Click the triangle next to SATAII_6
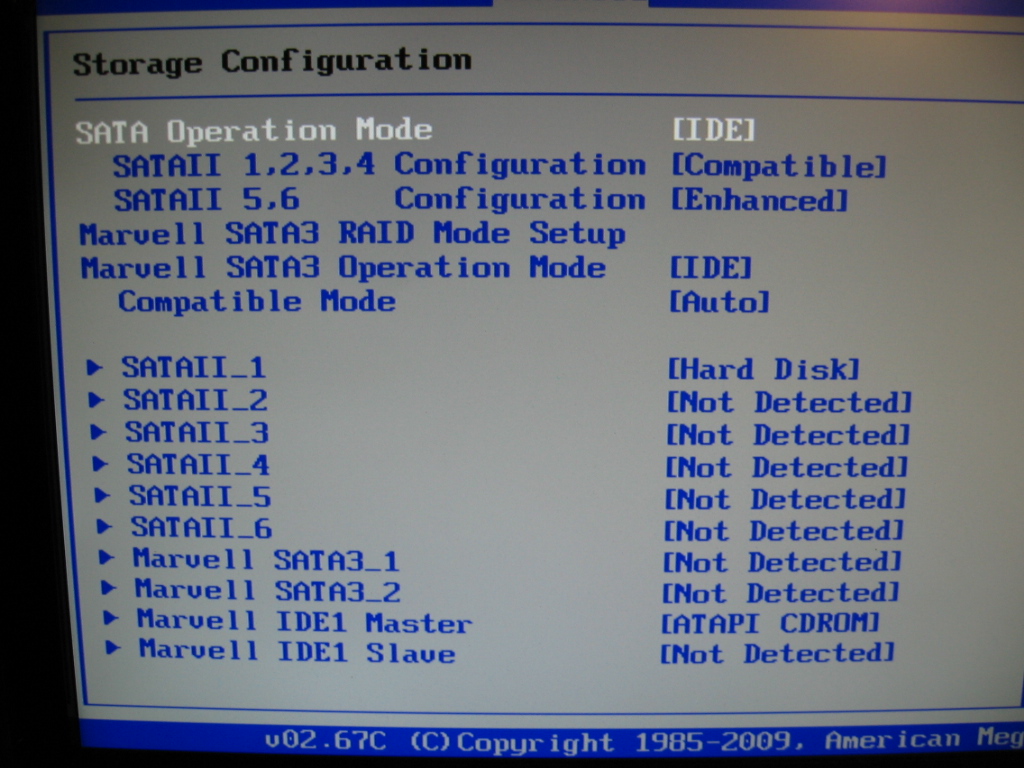The image size is (1024, 768). (x=105, y=526)
